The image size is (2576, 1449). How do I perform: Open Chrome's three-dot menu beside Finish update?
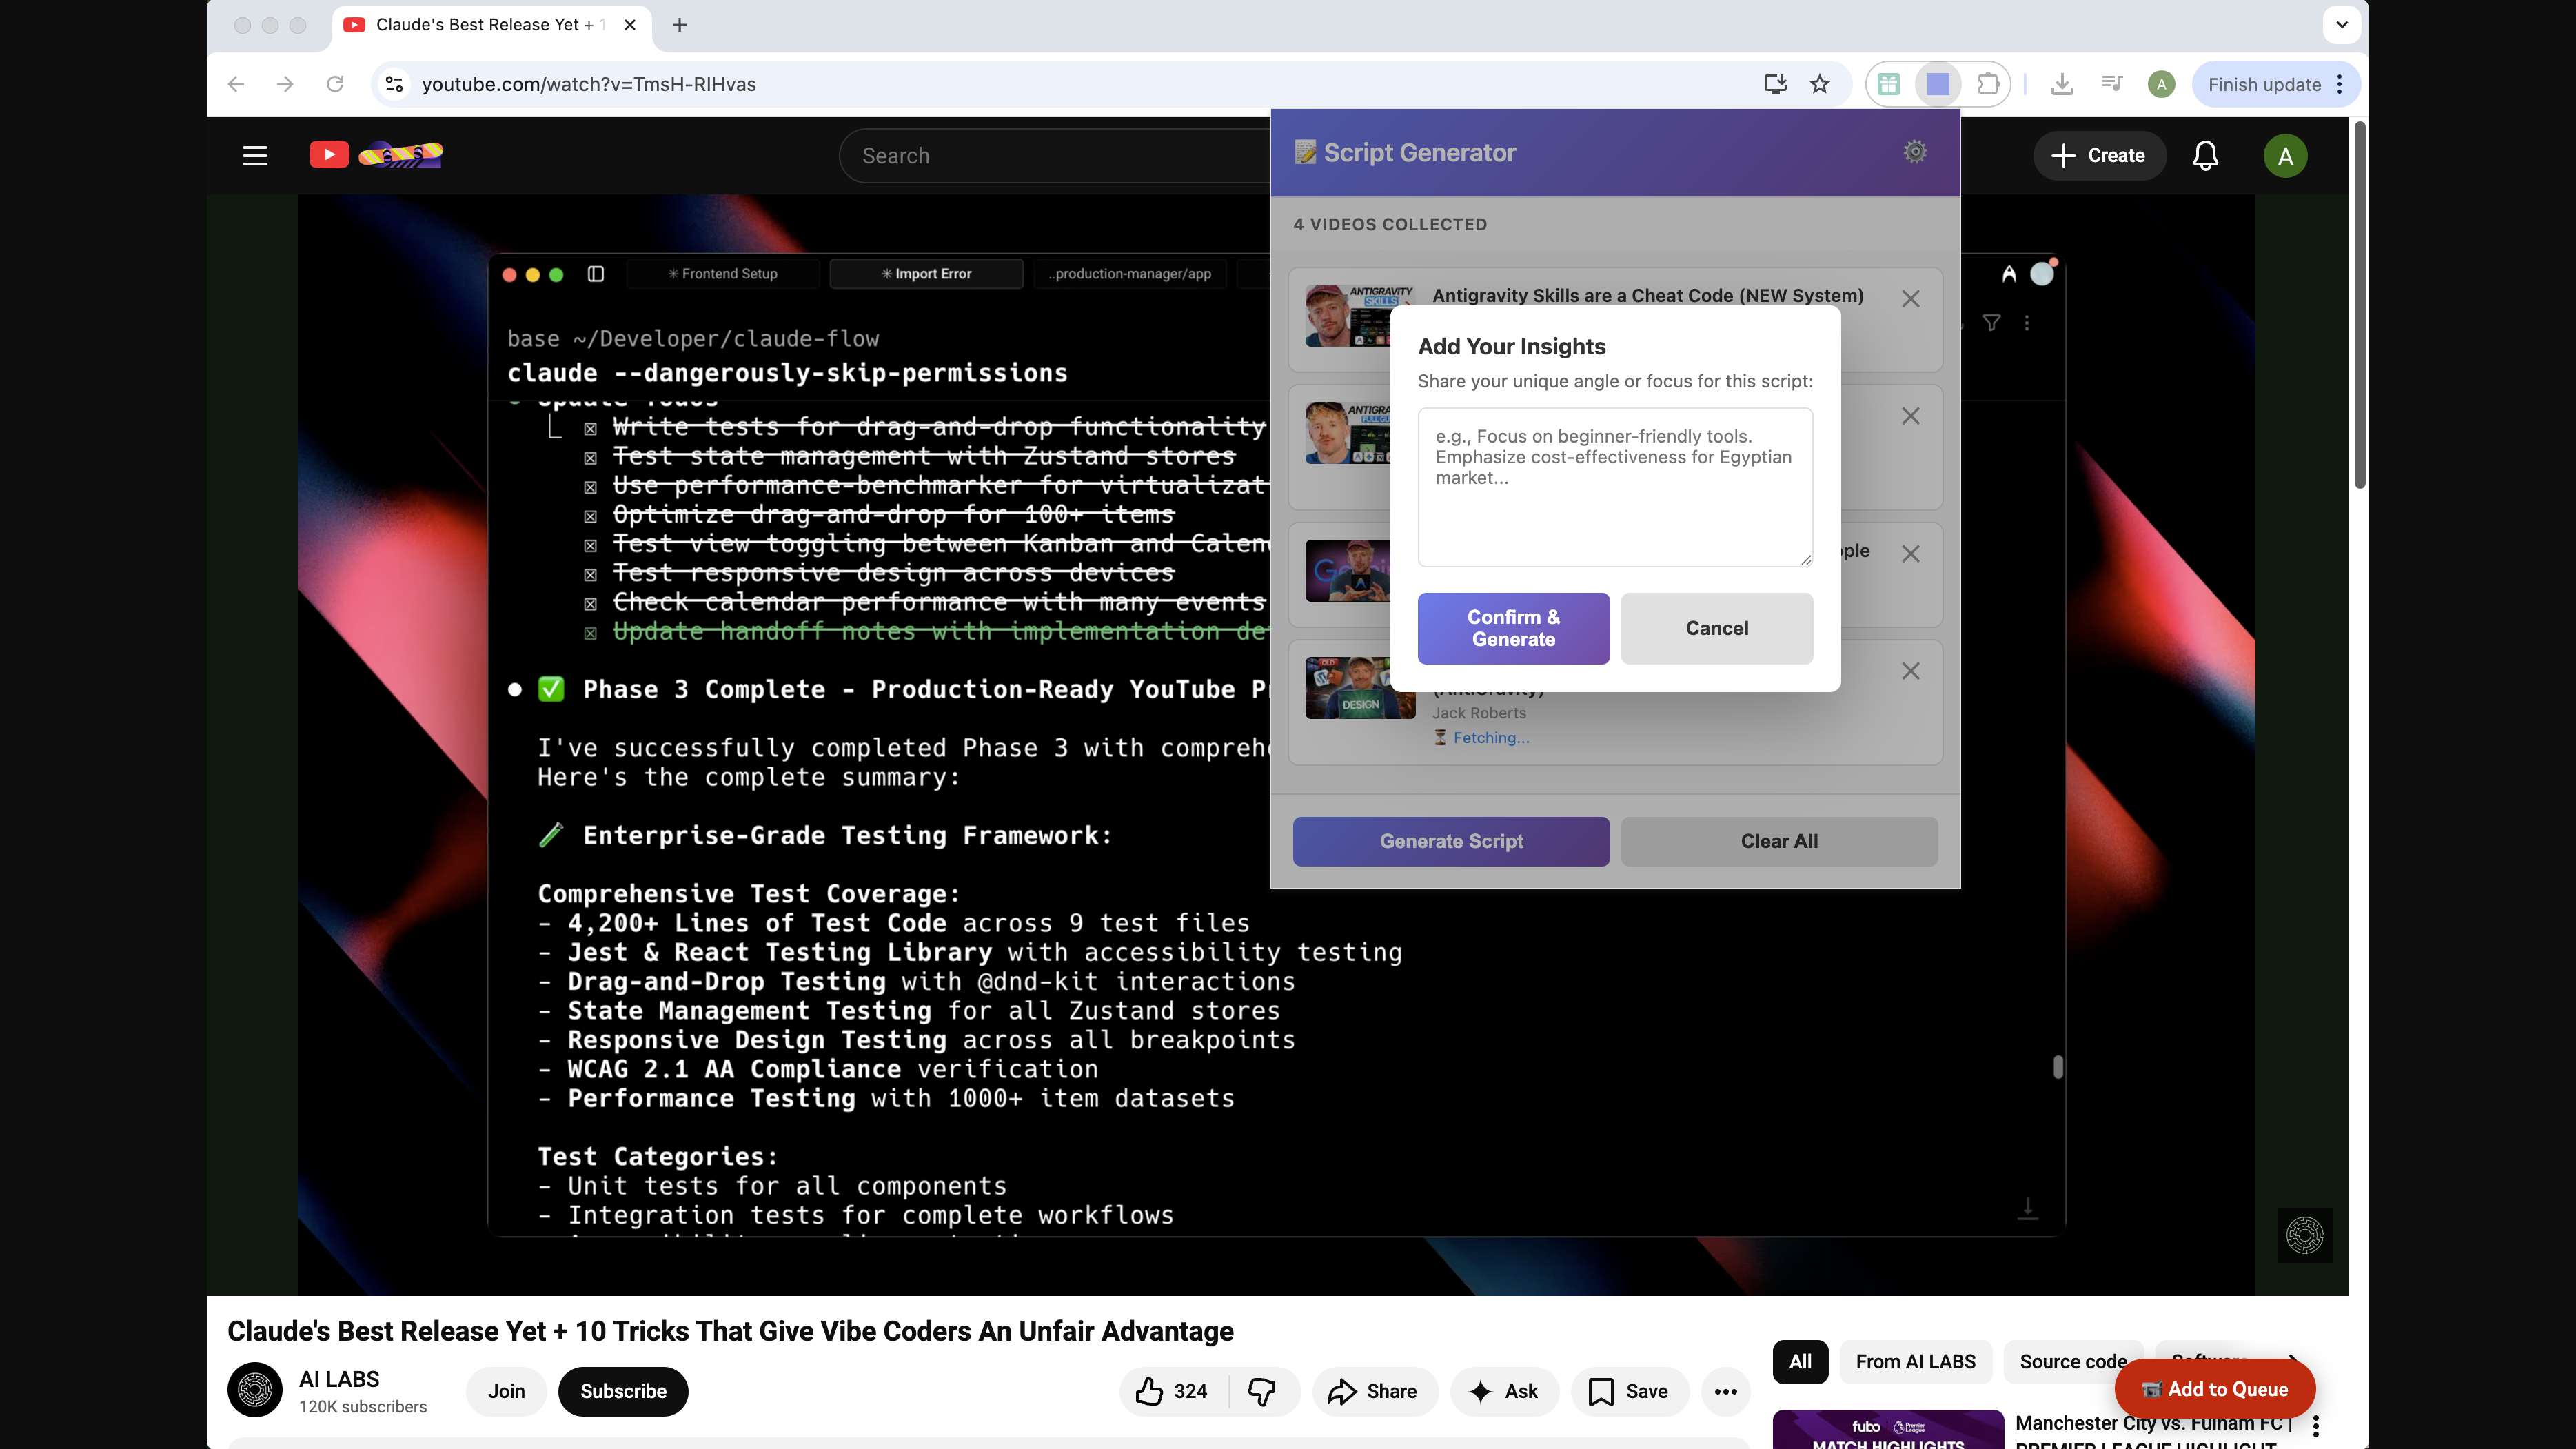[2340, 84]
